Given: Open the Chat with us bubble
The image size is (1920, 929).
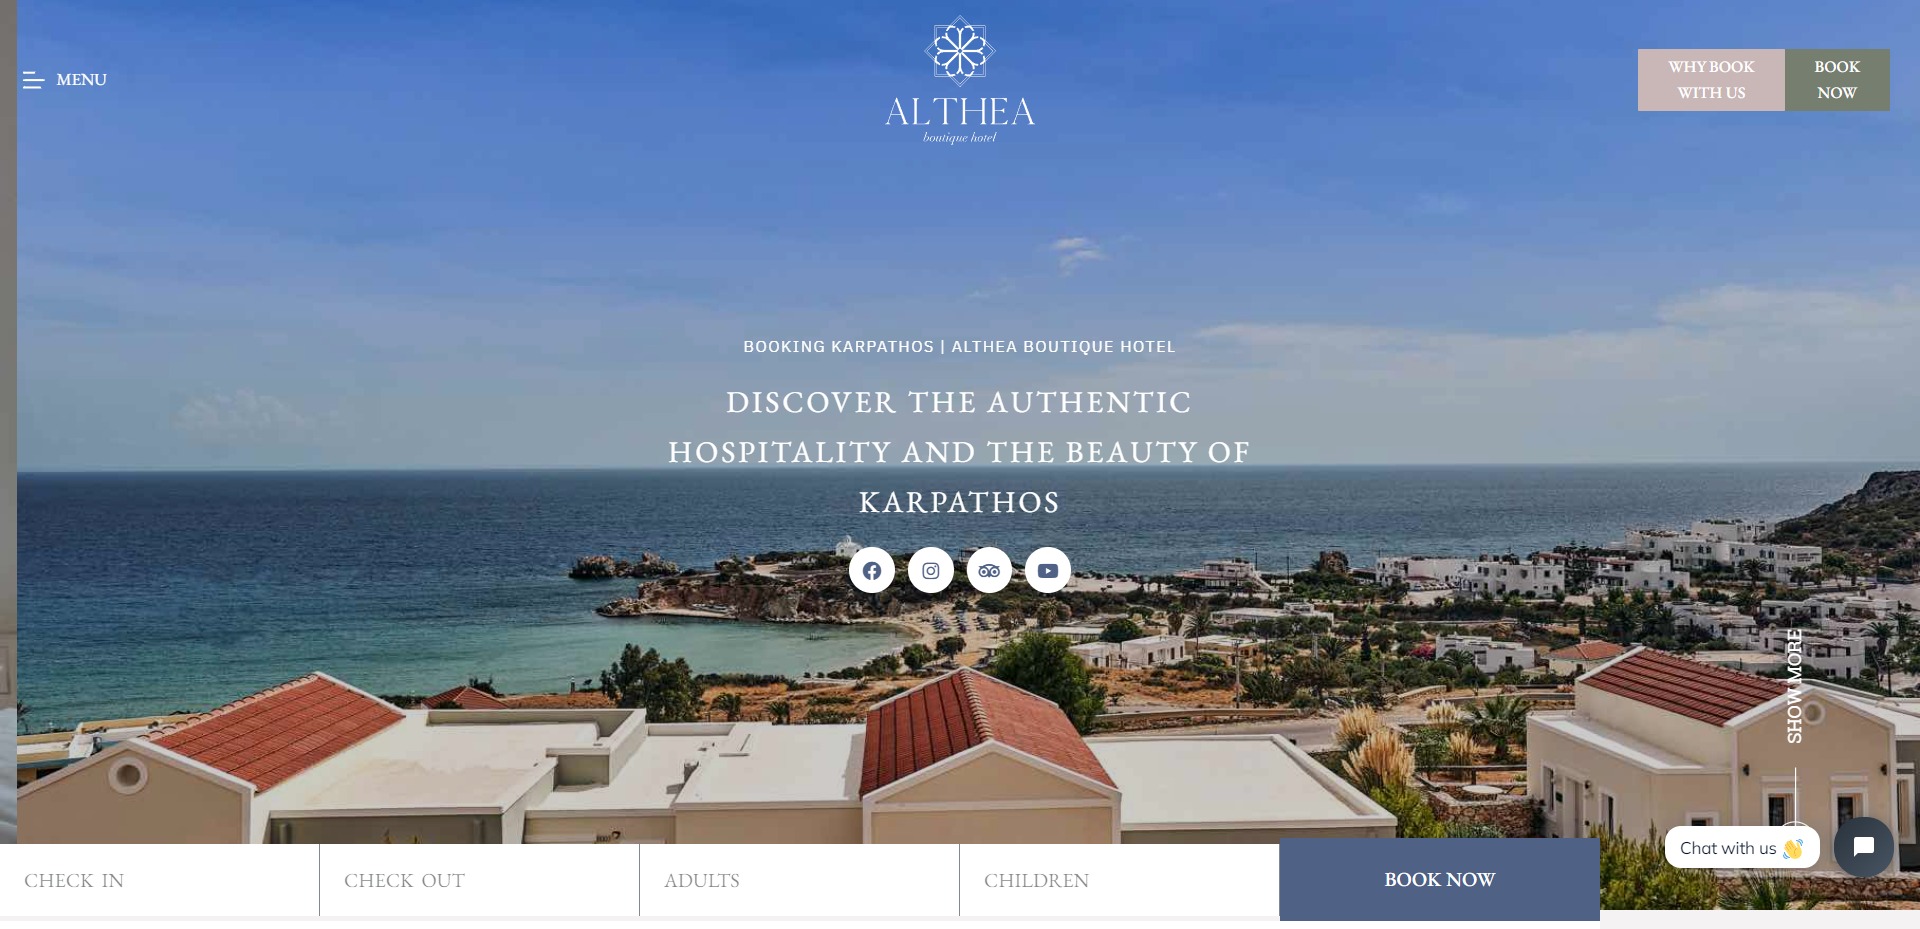Looking at the screenshot, I should (1742, 848).
